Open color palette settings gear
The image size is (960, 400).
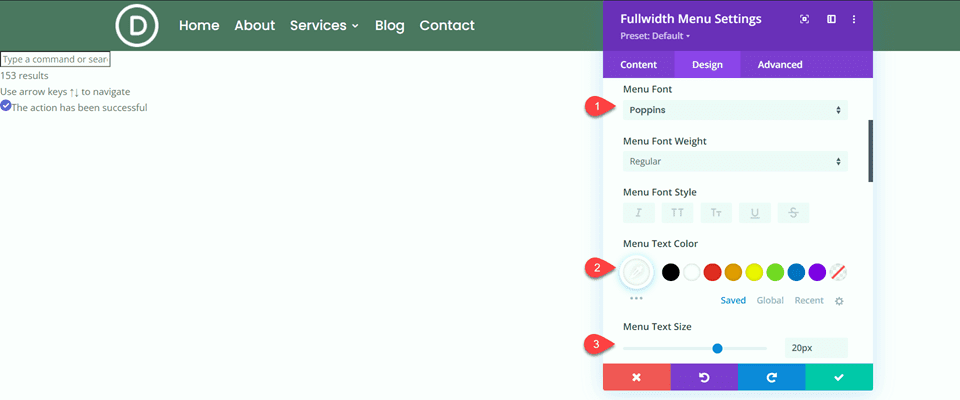(x=839, y=301)
